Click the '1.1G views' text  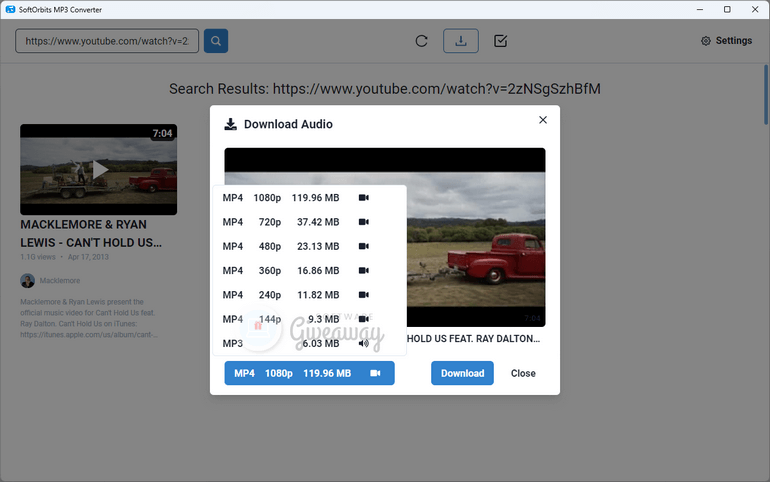(x=38, y=257)
